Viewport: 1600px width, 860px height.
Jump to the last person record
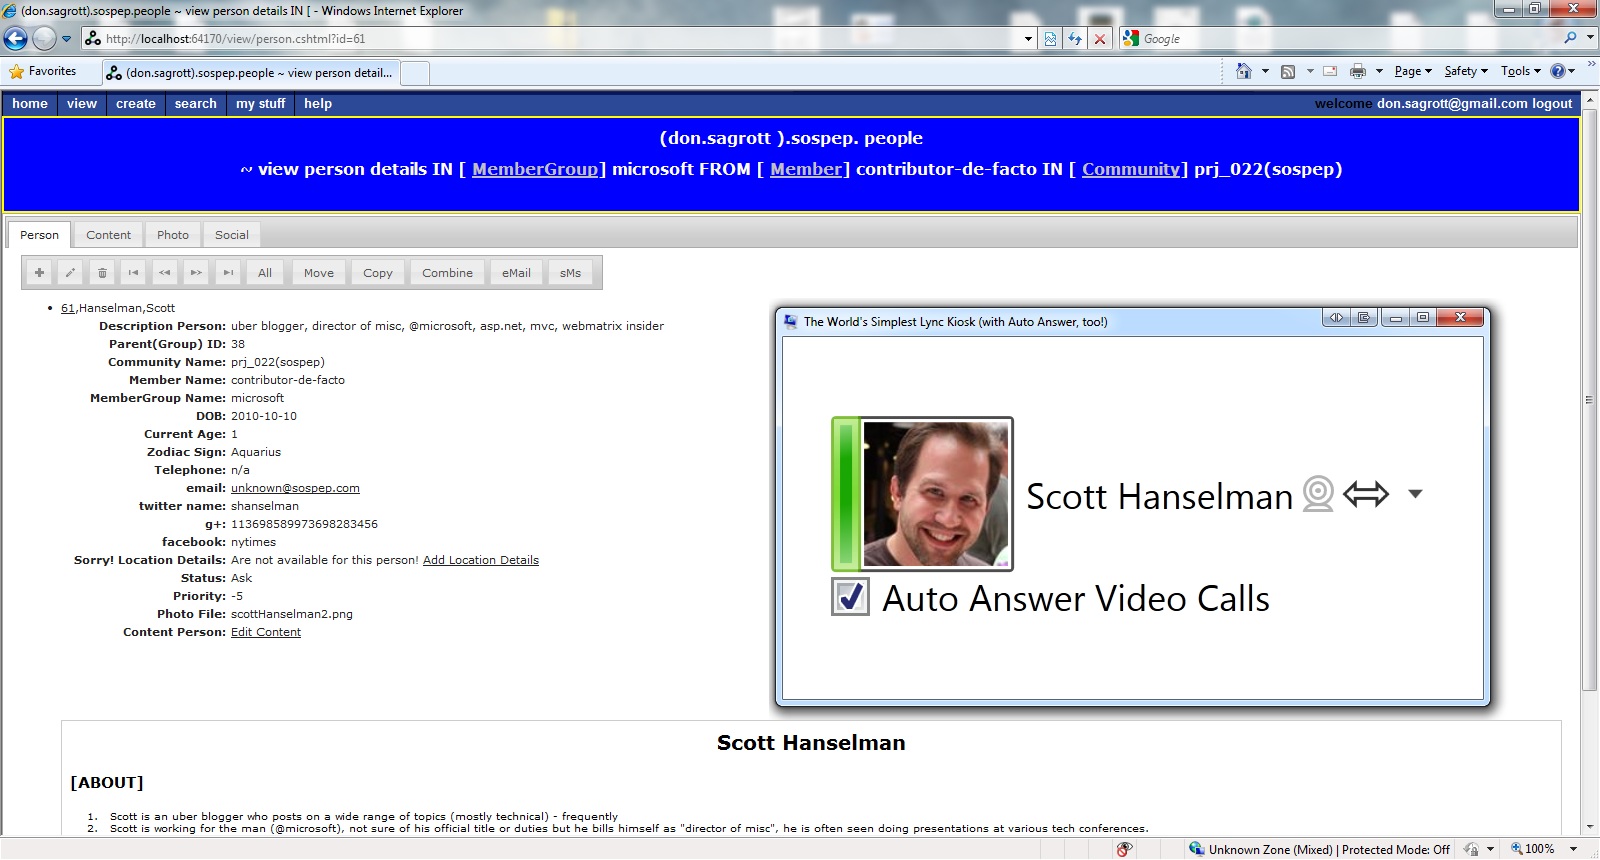[x=228, y=273]
